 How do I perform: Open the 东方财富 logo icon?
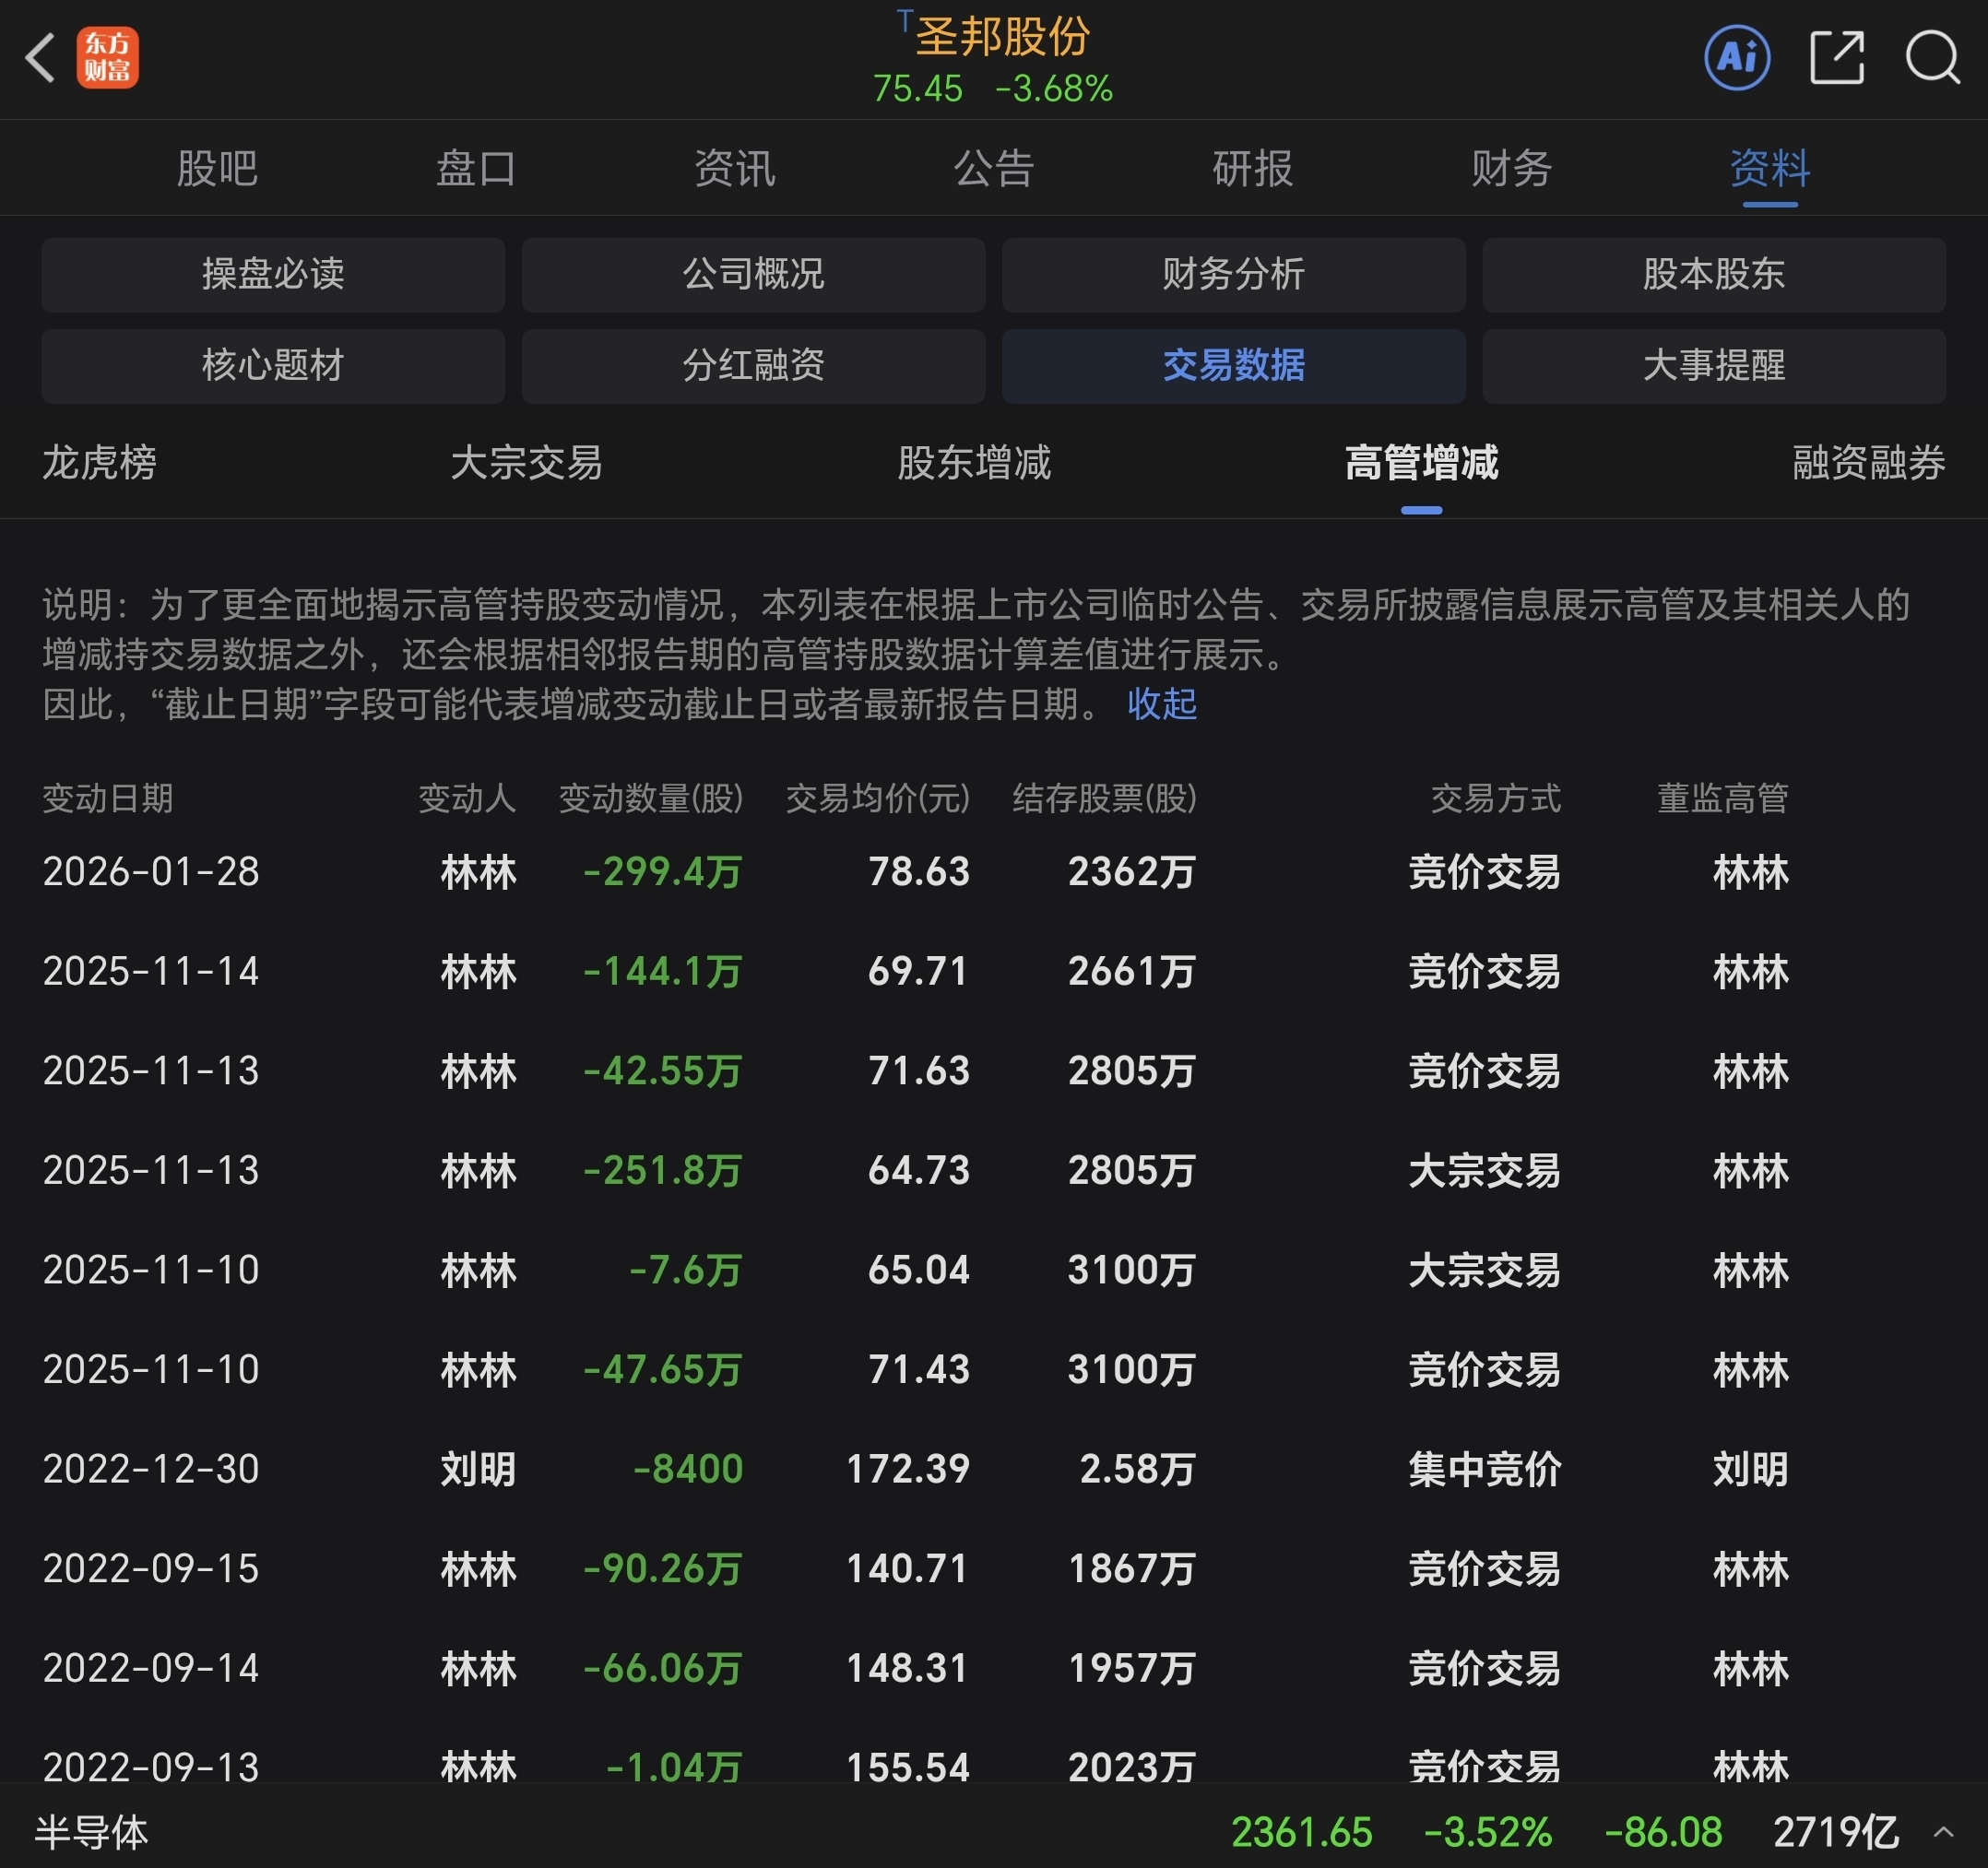(107, 58)
